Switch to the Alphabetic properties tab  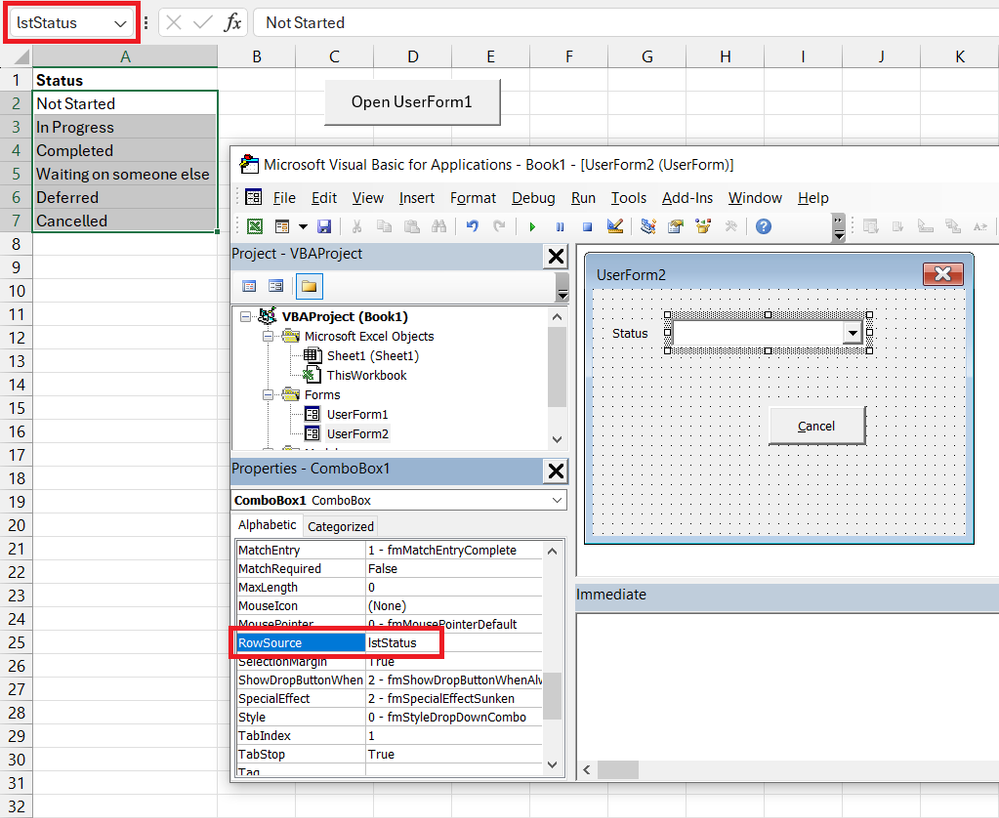267,525
